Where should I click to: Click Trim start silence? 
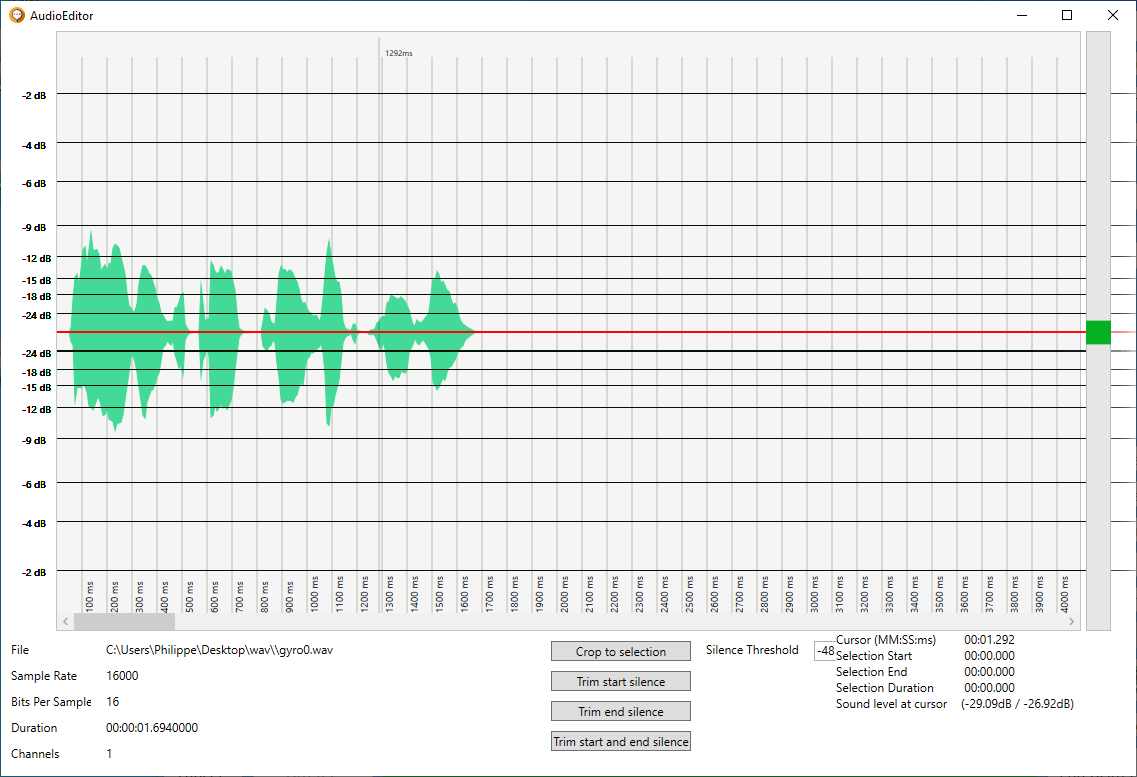tap(620, 681)
